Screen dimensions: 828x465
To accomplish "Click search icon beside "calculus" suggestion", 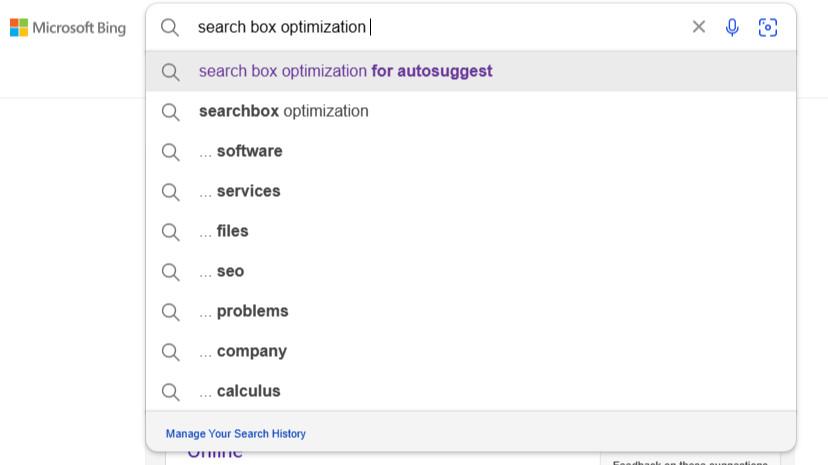I will click(x=171, y=391).
